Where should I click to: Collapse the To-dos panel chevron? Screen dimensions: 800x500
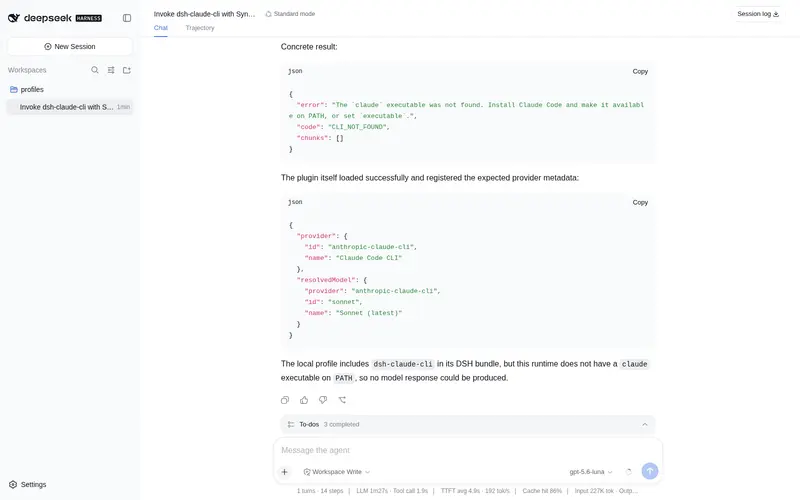click(x=644, y=424)
